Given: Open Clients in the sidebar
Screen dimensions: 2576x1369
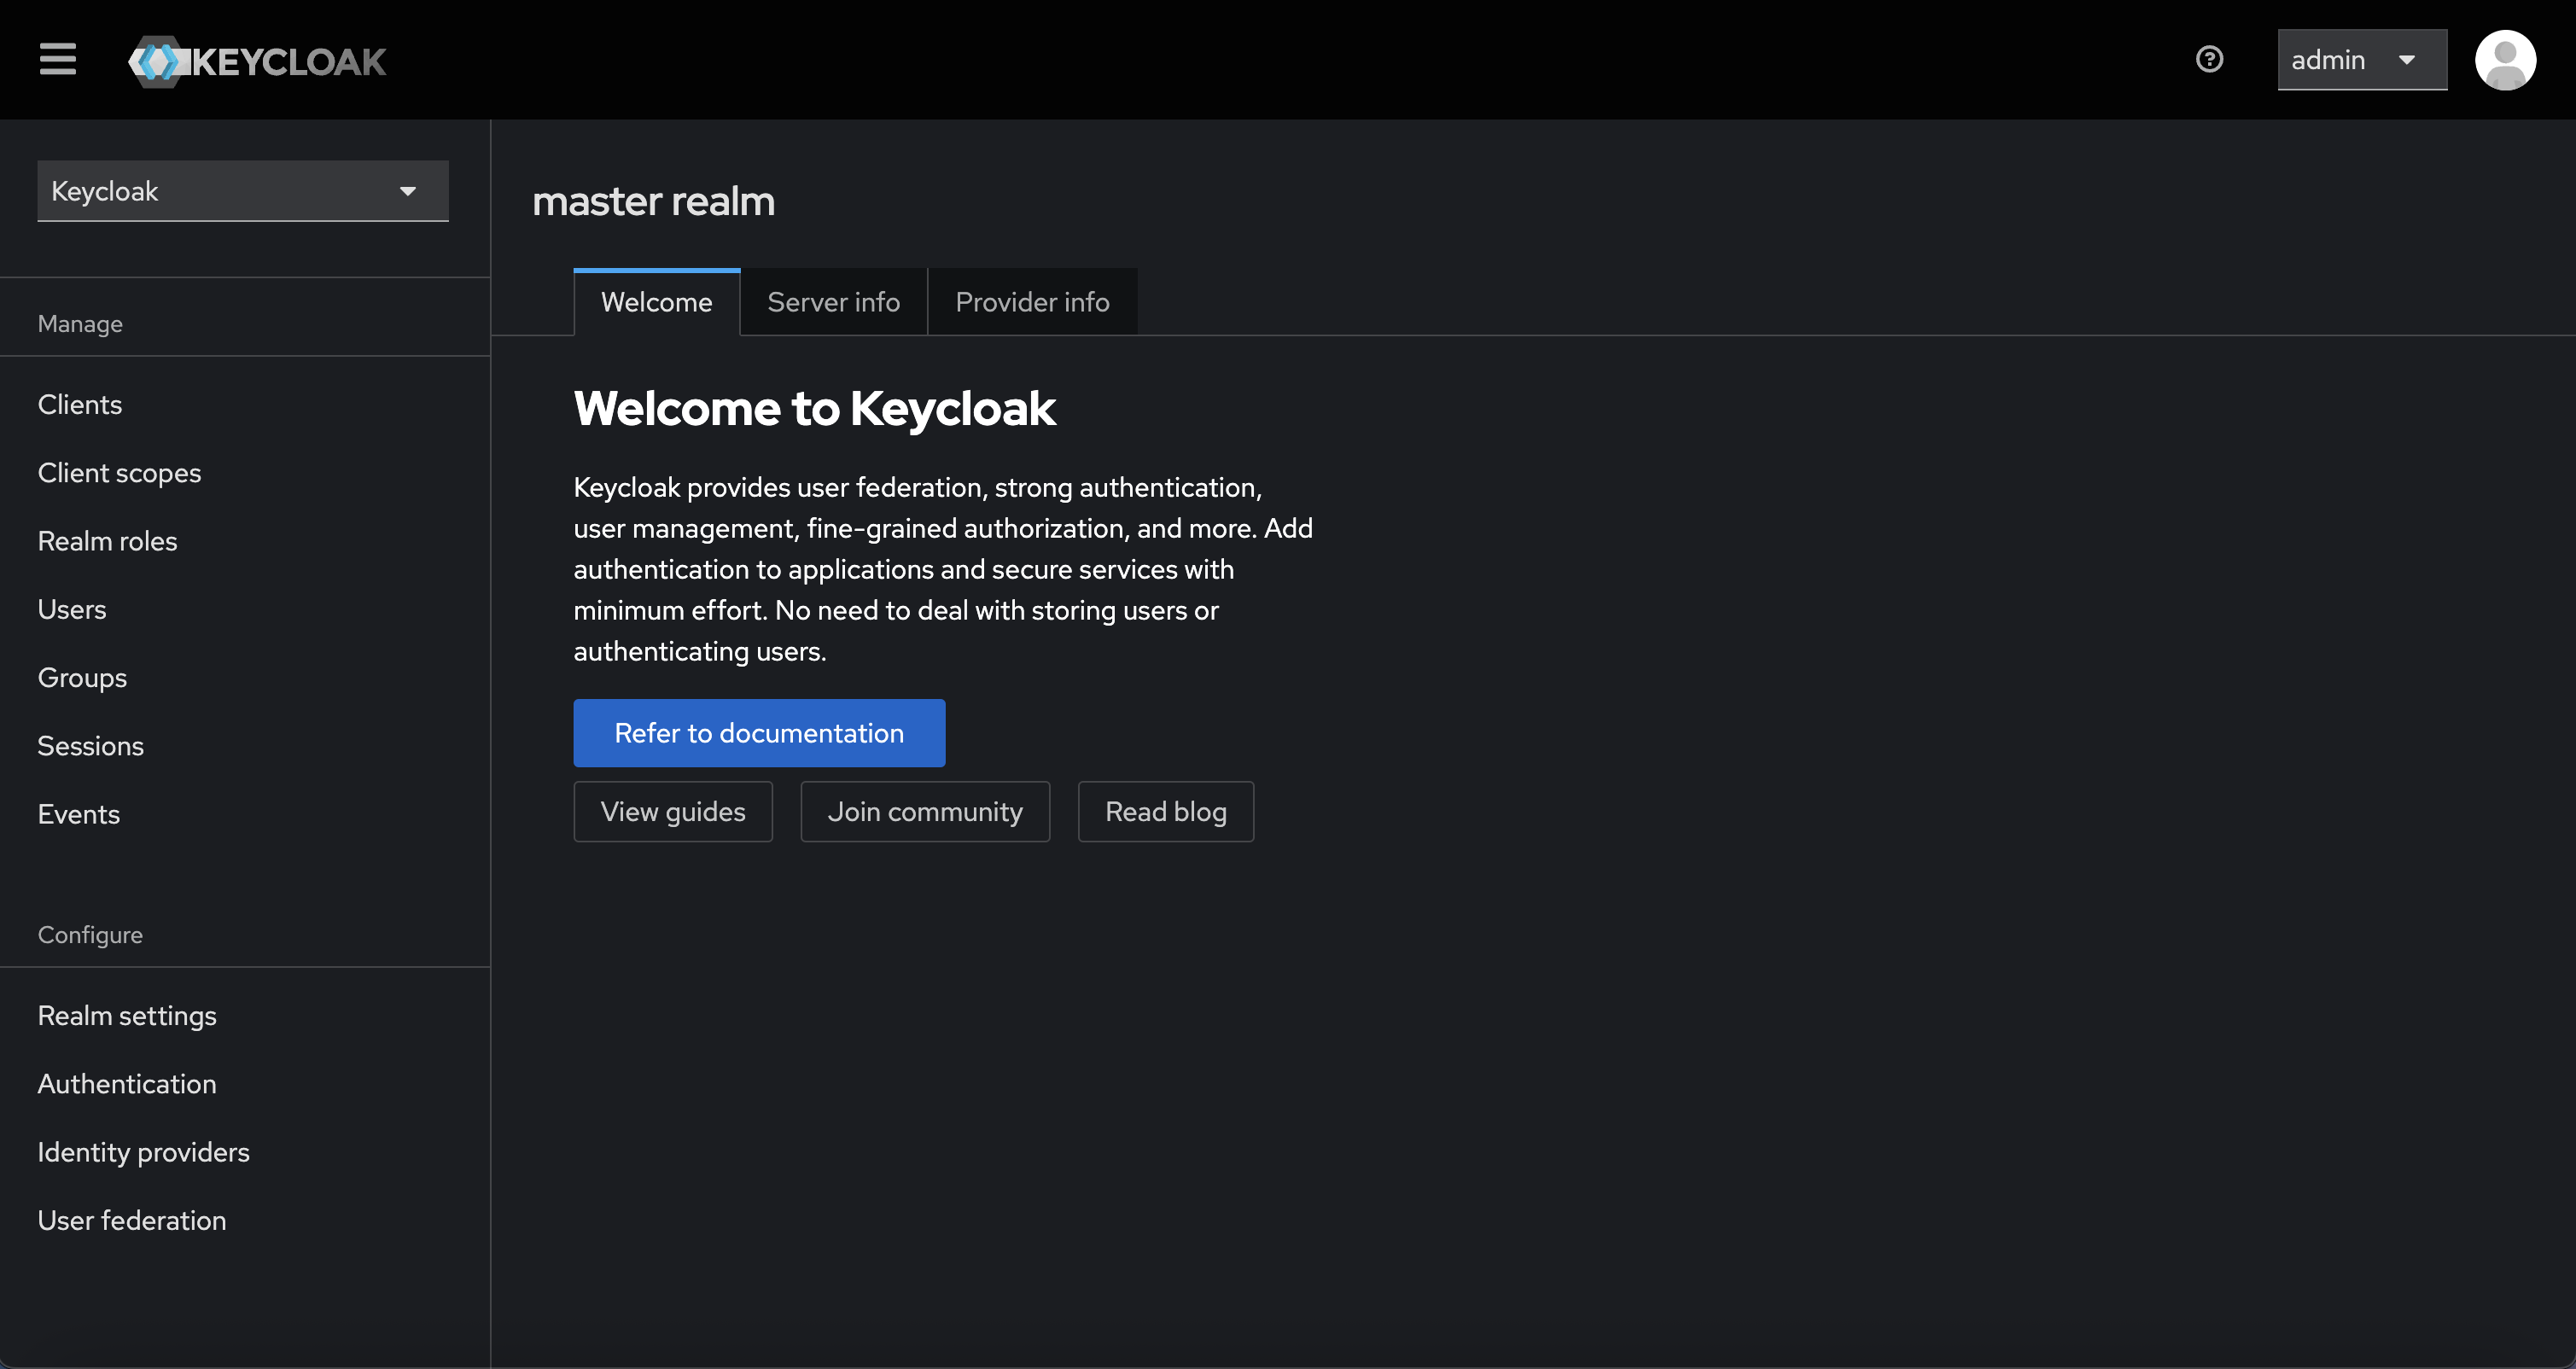Looking at the screenshot, I should coord(80,404).
